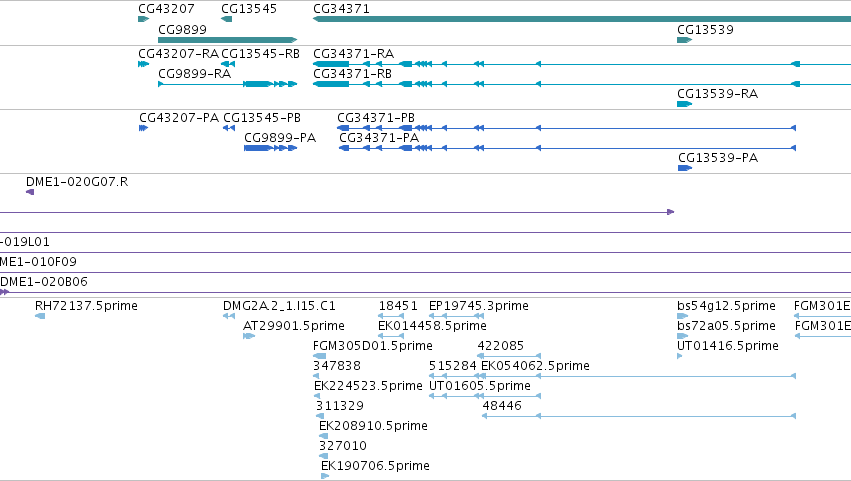Select the CG13539 gene label
The width and height of the screenshot is (851, 481).
pyautogui.click(x=705, y=30)
